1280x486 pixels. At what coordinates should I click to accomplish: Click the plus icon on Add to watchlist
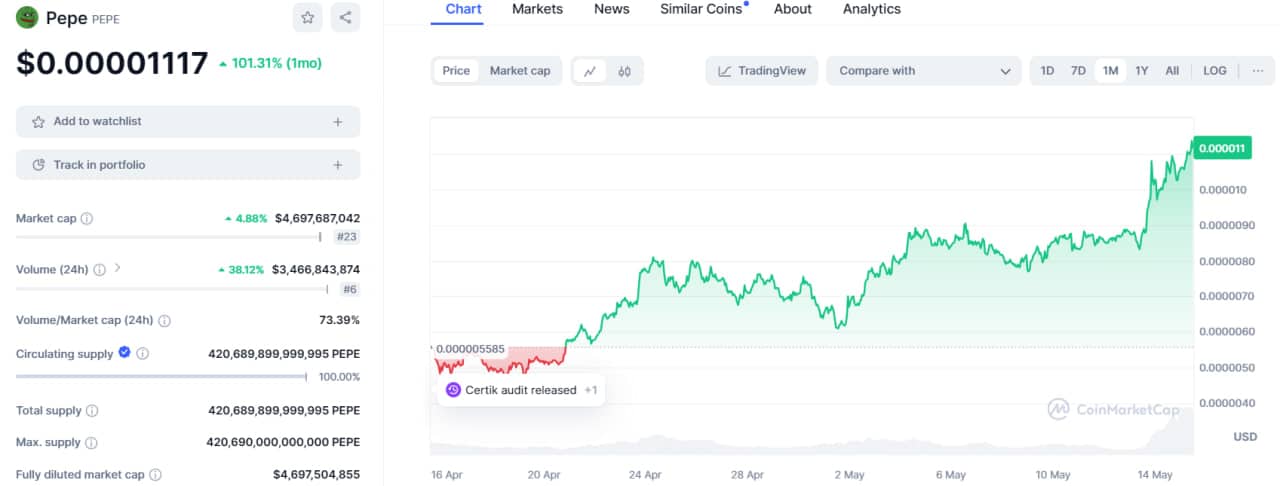click(x=338, y=122)
